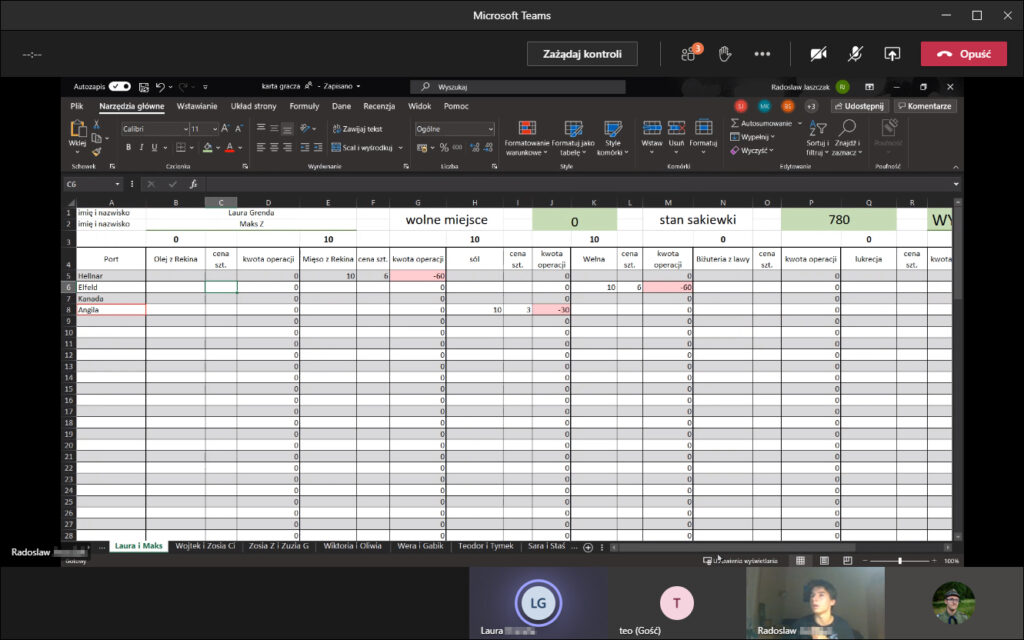The height and width of the screenshot is (640, 1024).
Task: Open the Name Box dropdown arrow
Action: coord(118,184)
